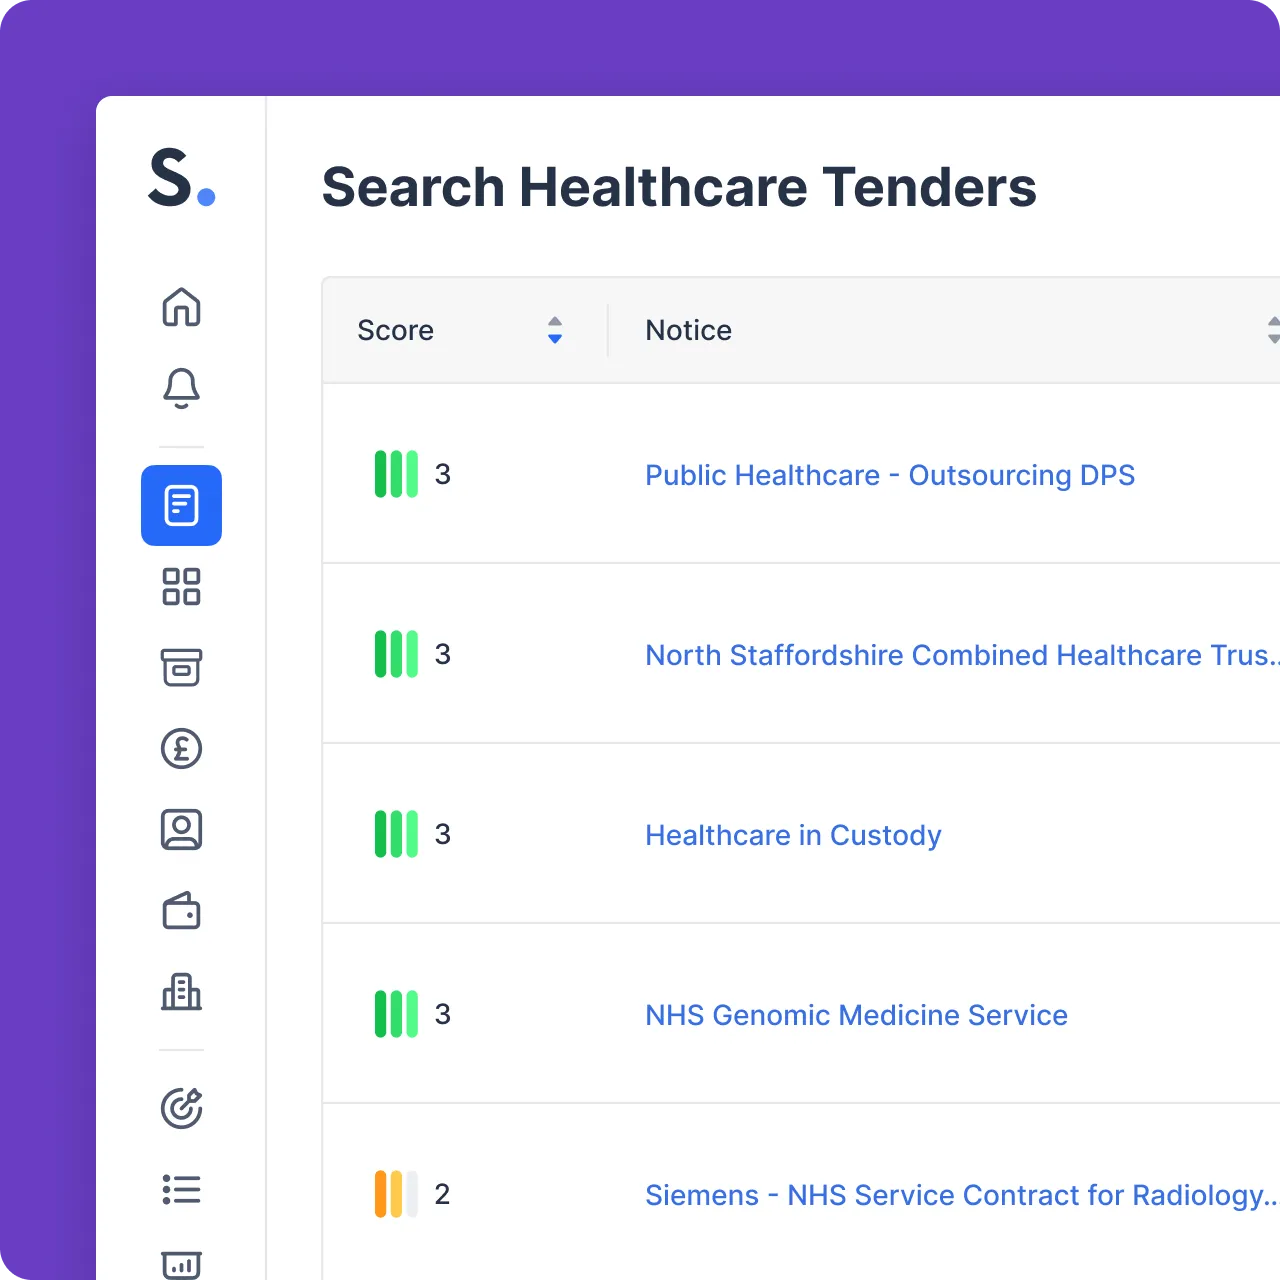The width and height of the screenshot is (1280, 1280).
Task: Open the wallet icon
Action: [x=181, y=911]
